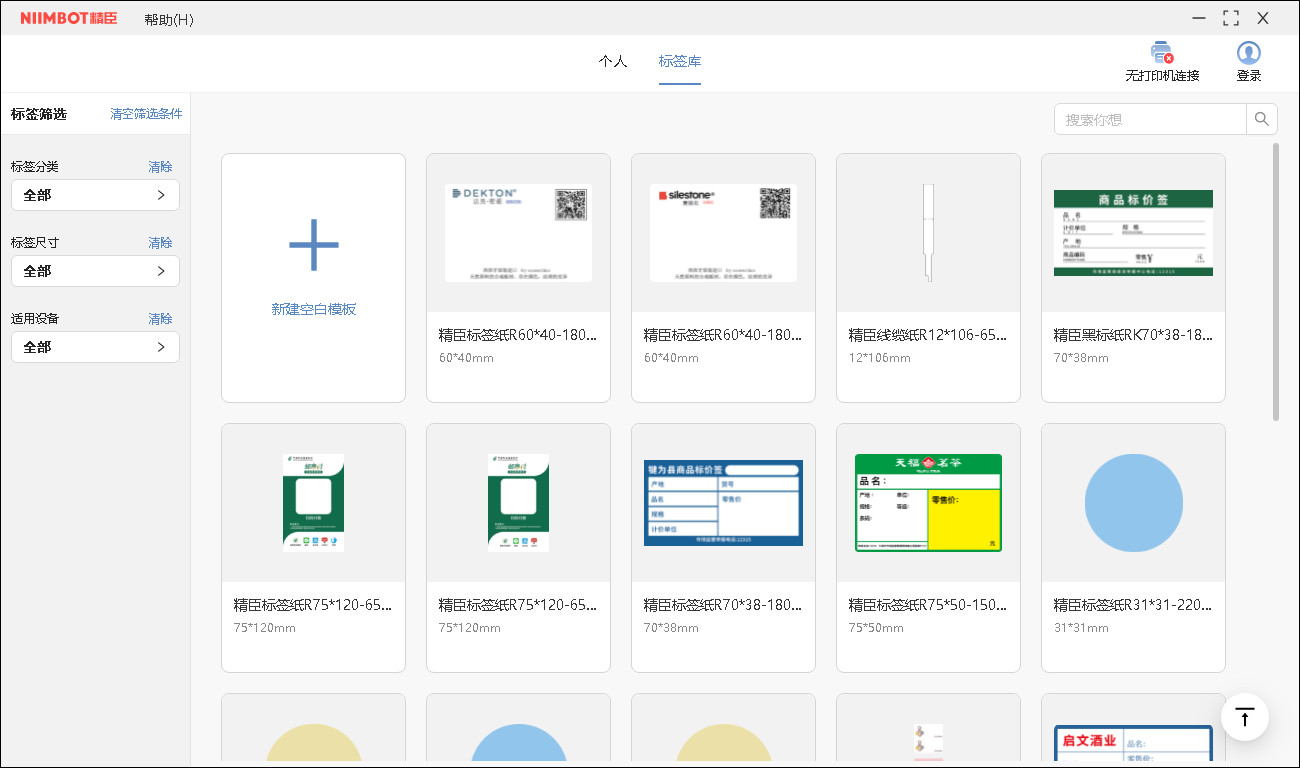Click the search magnifier icon

coord(1262,119)
